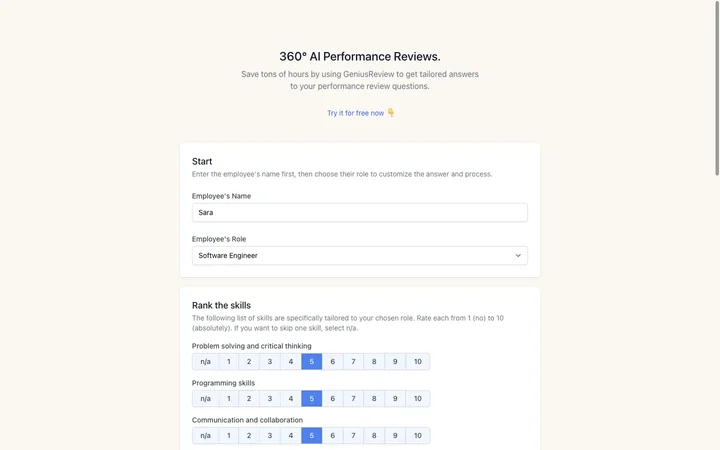Viewport: 720px width, 450px height.
Task: Click the 'Rank the skills' heading
Action: pos(221,305)
